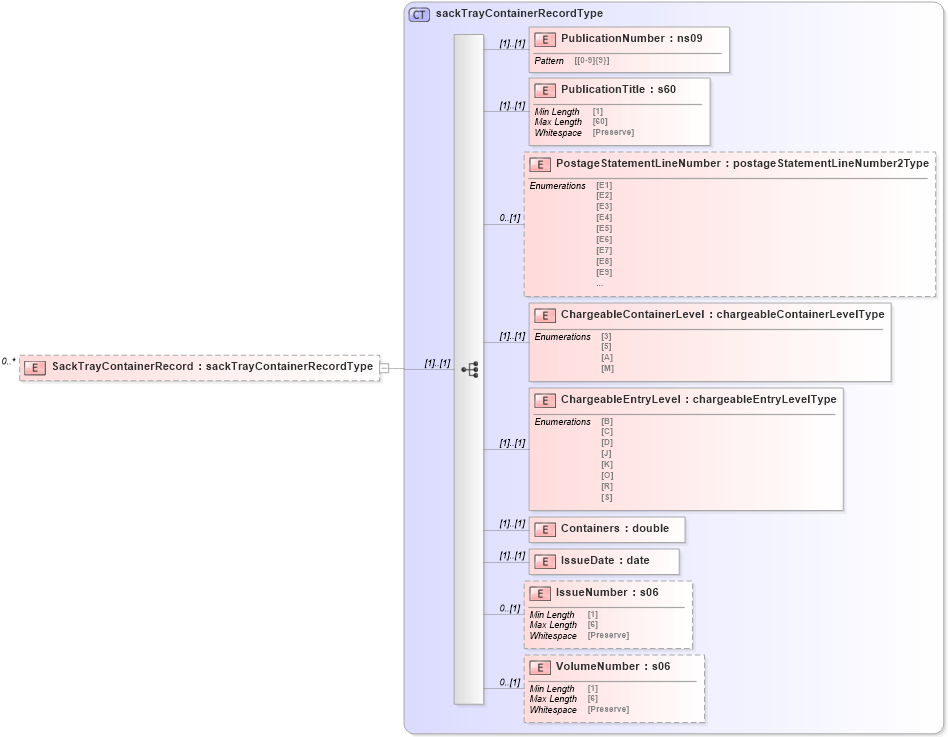Click the PublicationTitle element E icon
Image resolution: width=948 pixels, height=737 pixels.
(x=545, y=89)
